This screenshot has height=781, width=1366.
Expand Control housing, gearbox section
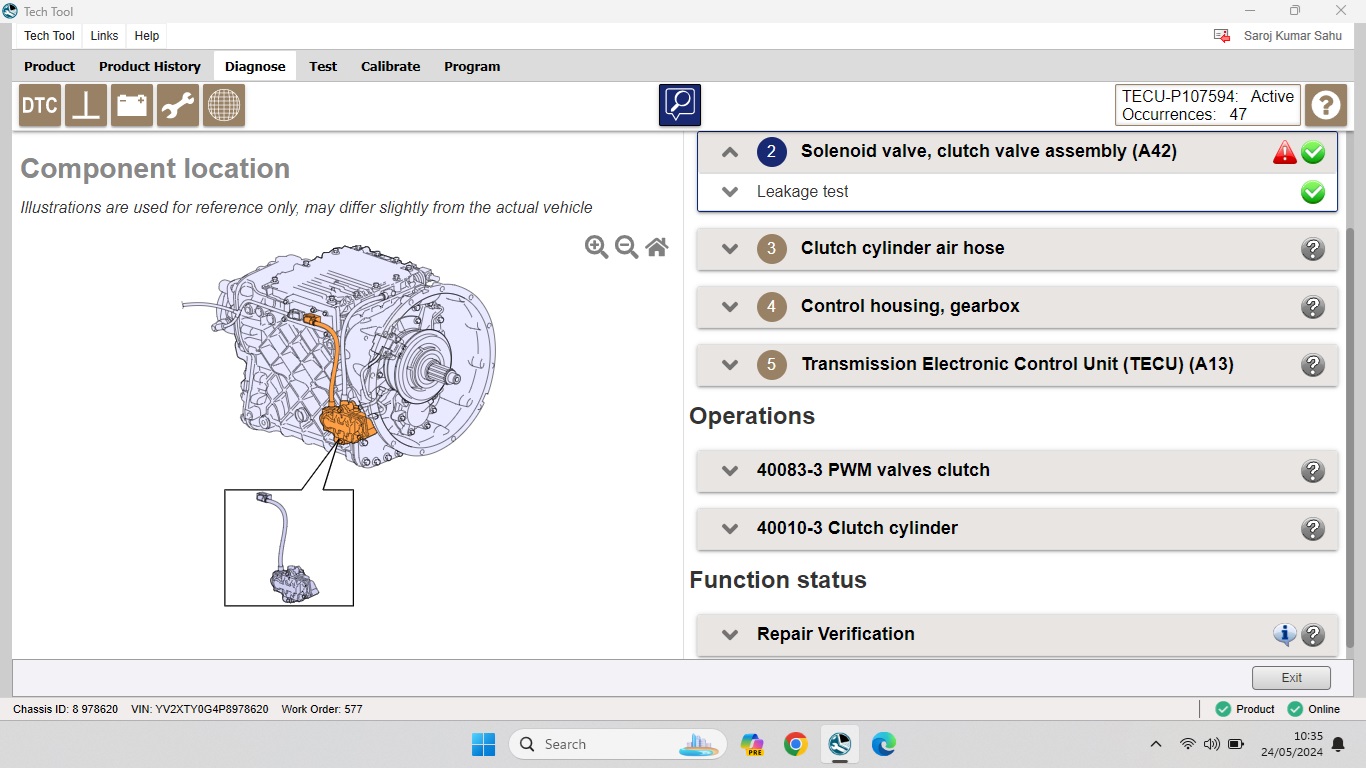[x=730, y=307]
